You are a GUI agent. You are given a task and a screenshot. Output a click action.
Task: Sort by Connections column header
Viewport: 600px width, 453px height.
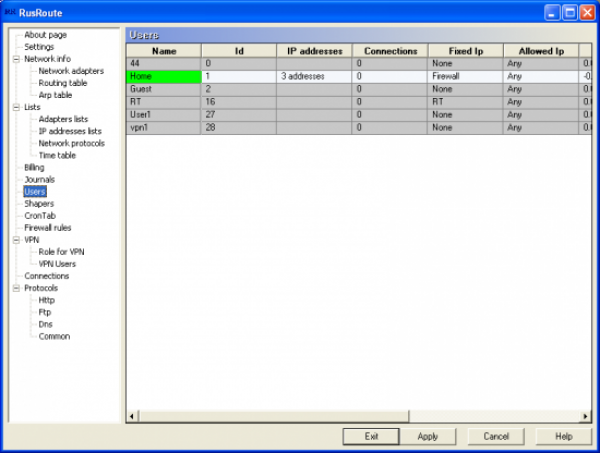pyautogui.click(x=390, y=51)
